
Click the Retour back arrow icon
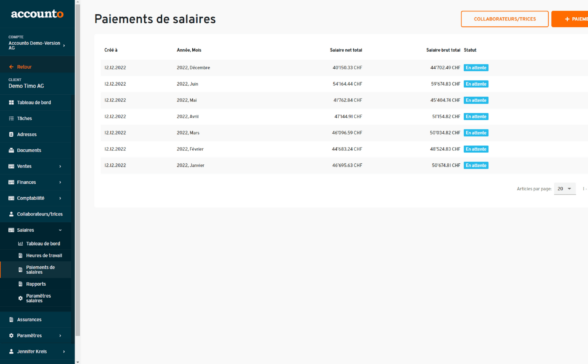11,67
